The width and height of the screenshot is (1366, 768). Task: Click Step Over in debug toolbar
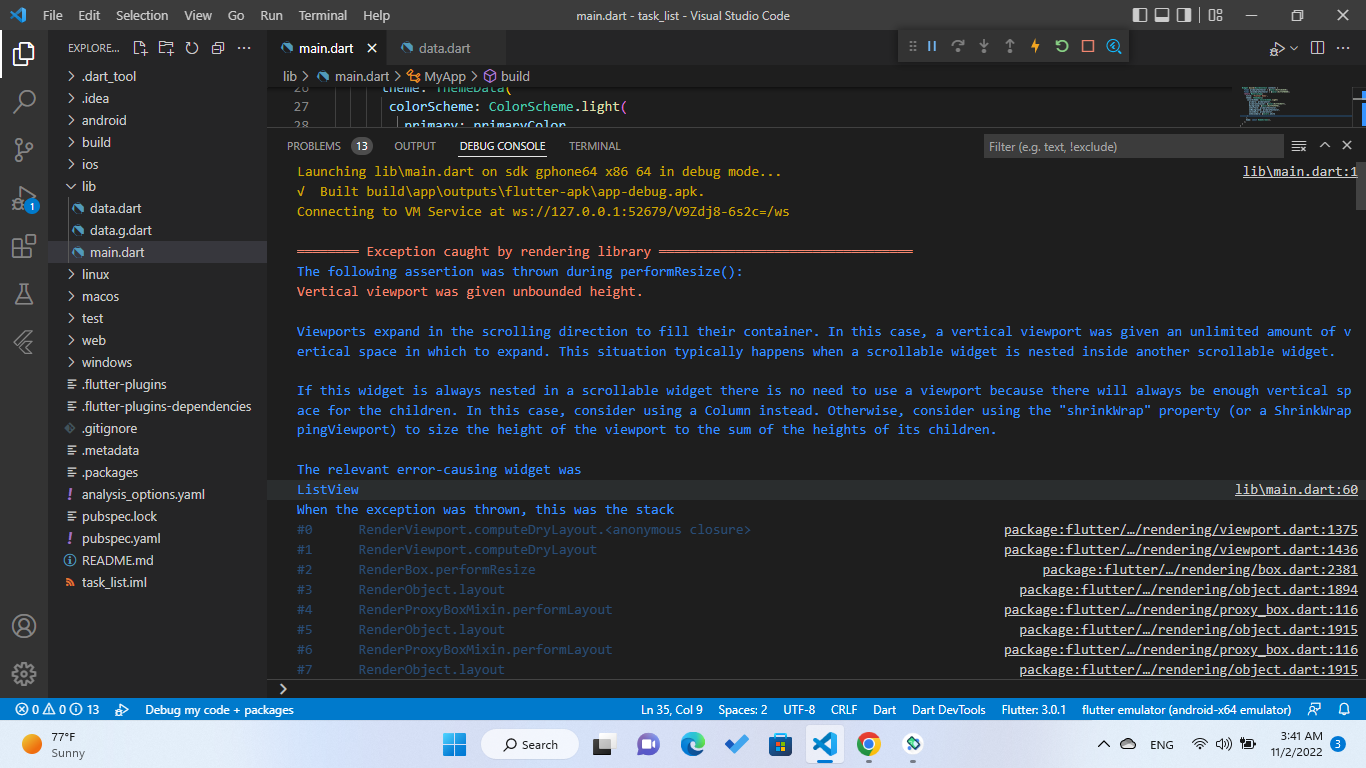958,46
